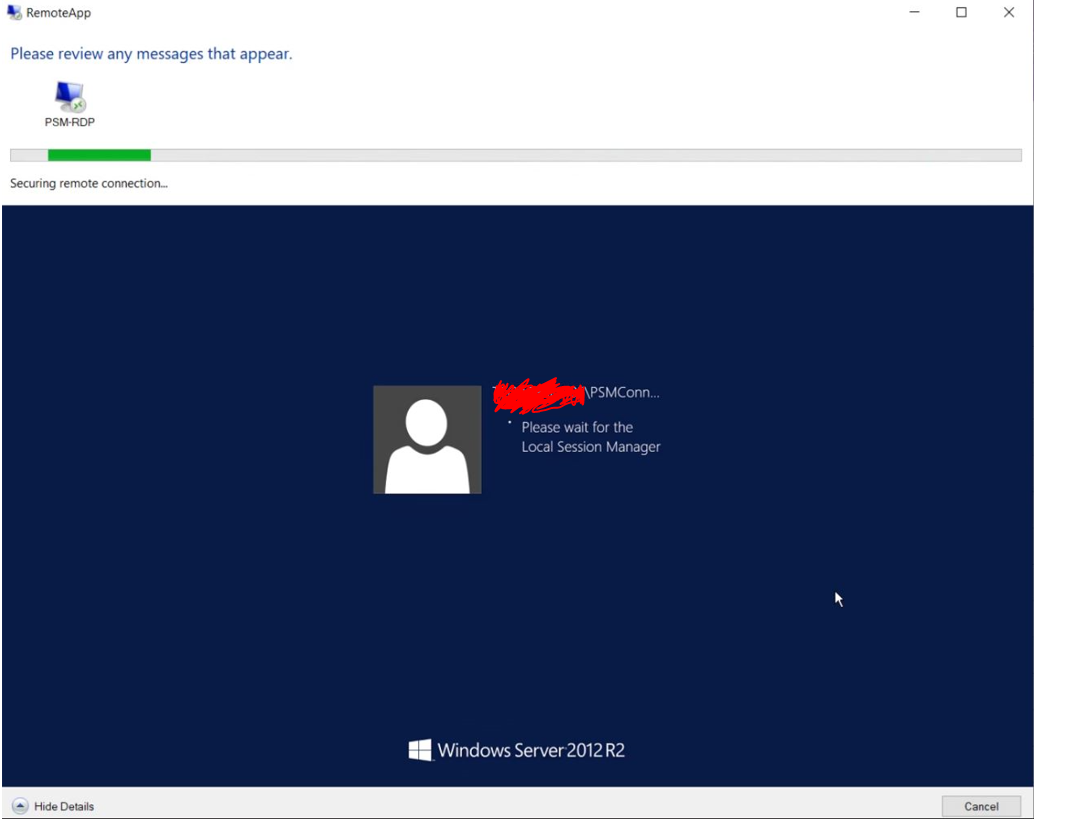Image resolution: width=1065 pixels, height=825 pixels.
Task: Collapse the details section
Action: click(x=50, y=806)
